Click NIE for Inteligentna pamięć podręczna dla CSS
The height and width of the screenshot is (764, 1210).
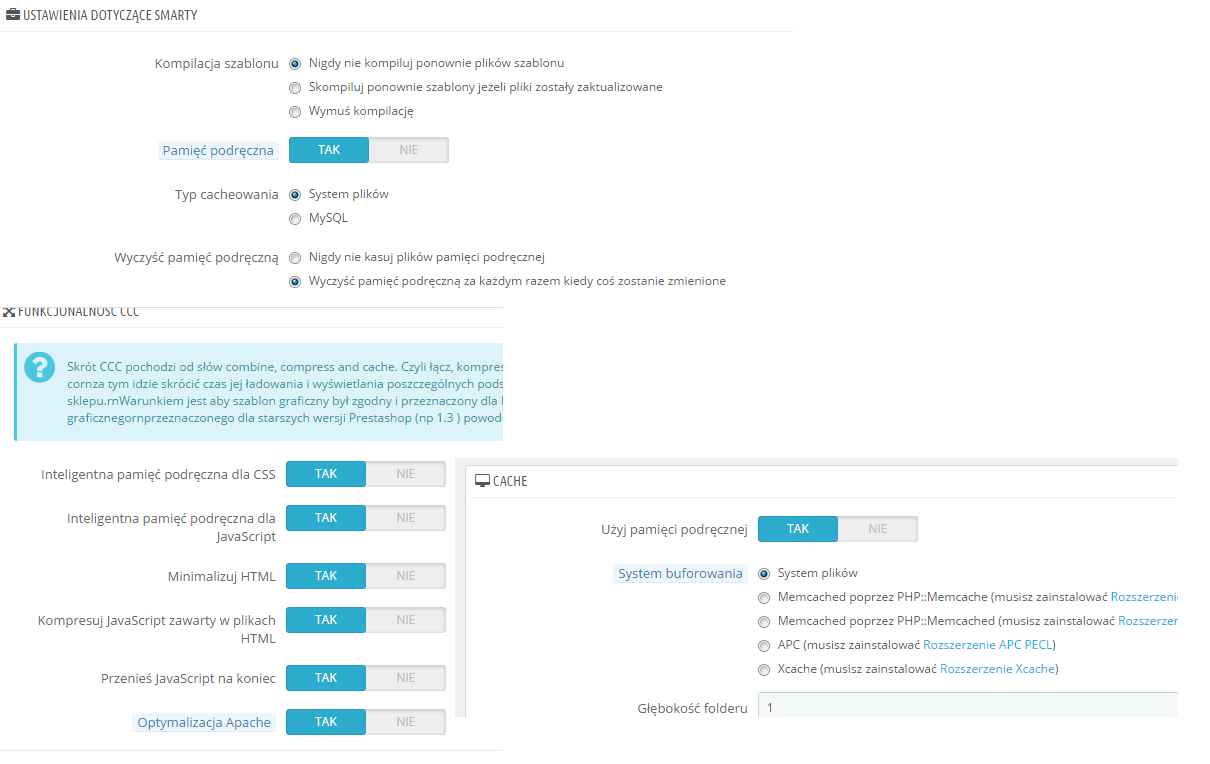point(405,474)
